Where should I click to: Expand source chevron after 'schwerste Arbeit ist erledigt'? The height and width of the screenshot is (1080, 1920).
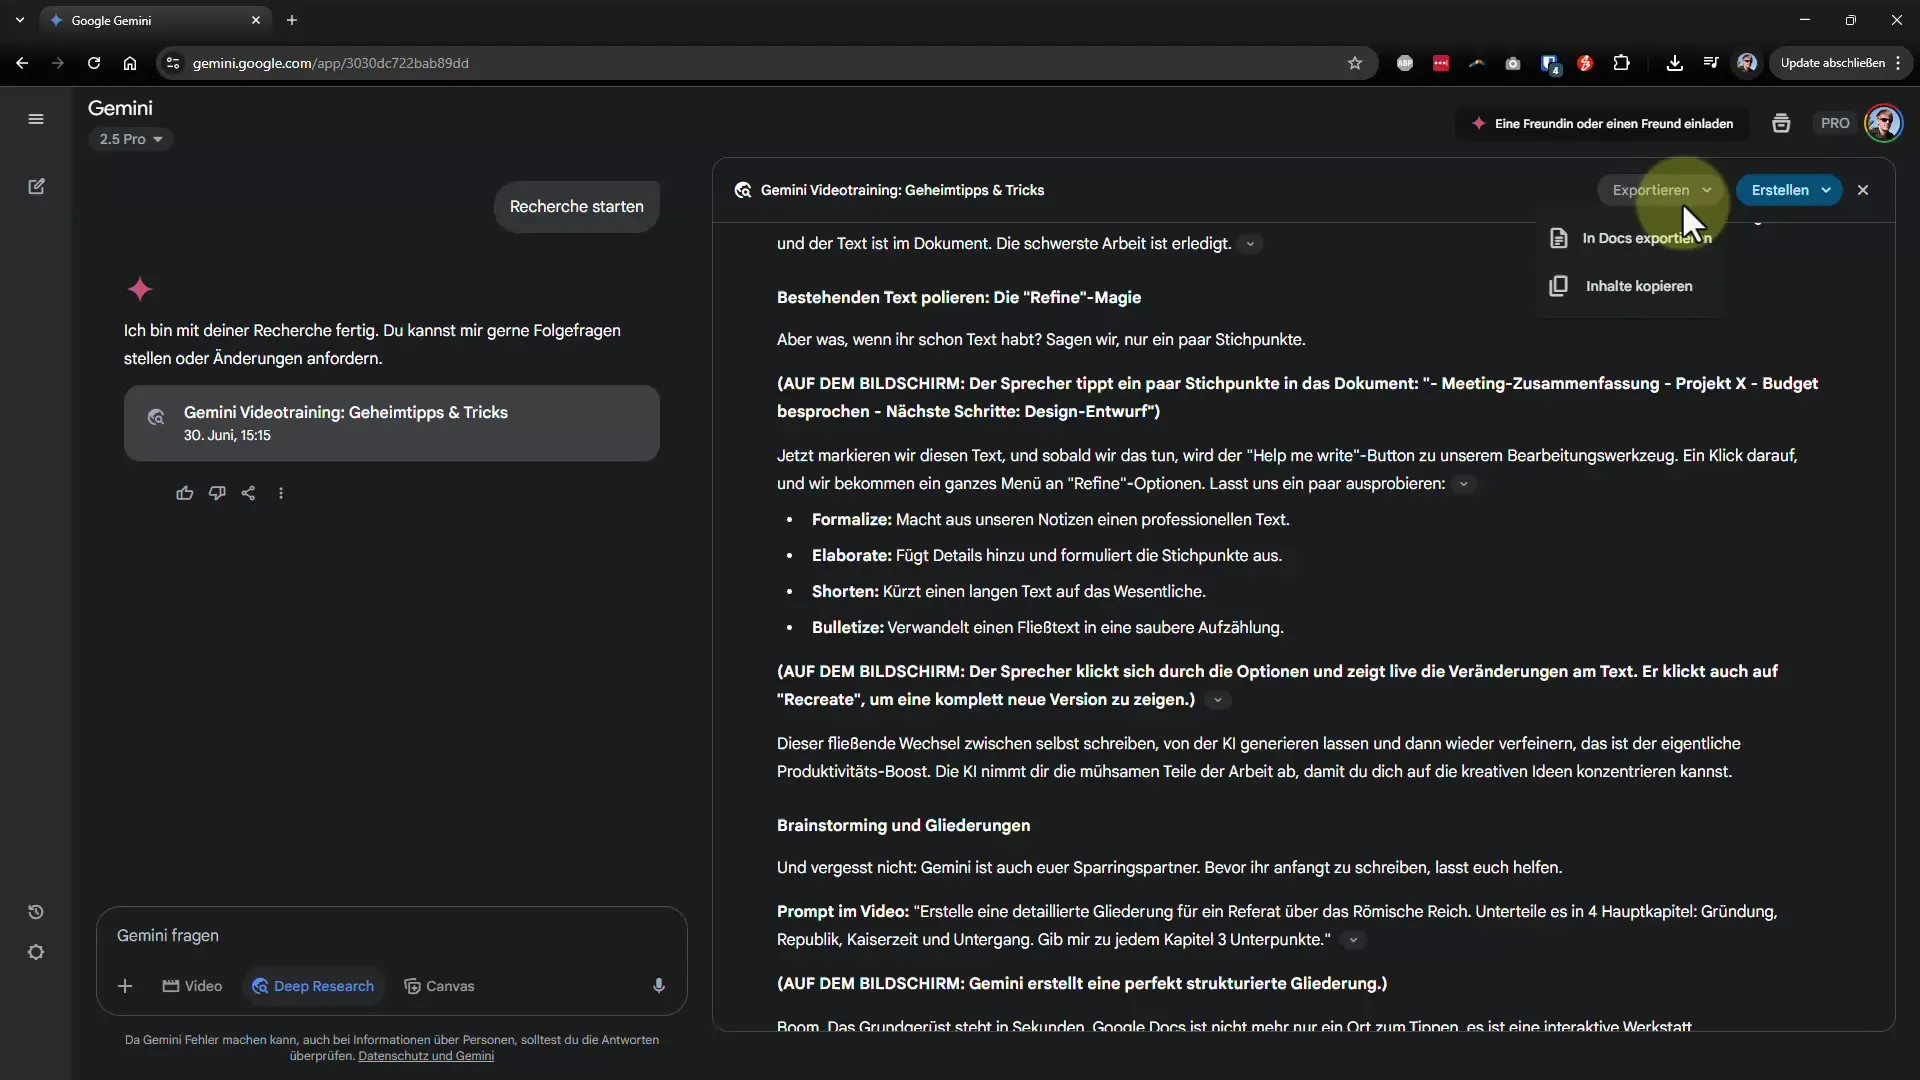coord(1250,244)
